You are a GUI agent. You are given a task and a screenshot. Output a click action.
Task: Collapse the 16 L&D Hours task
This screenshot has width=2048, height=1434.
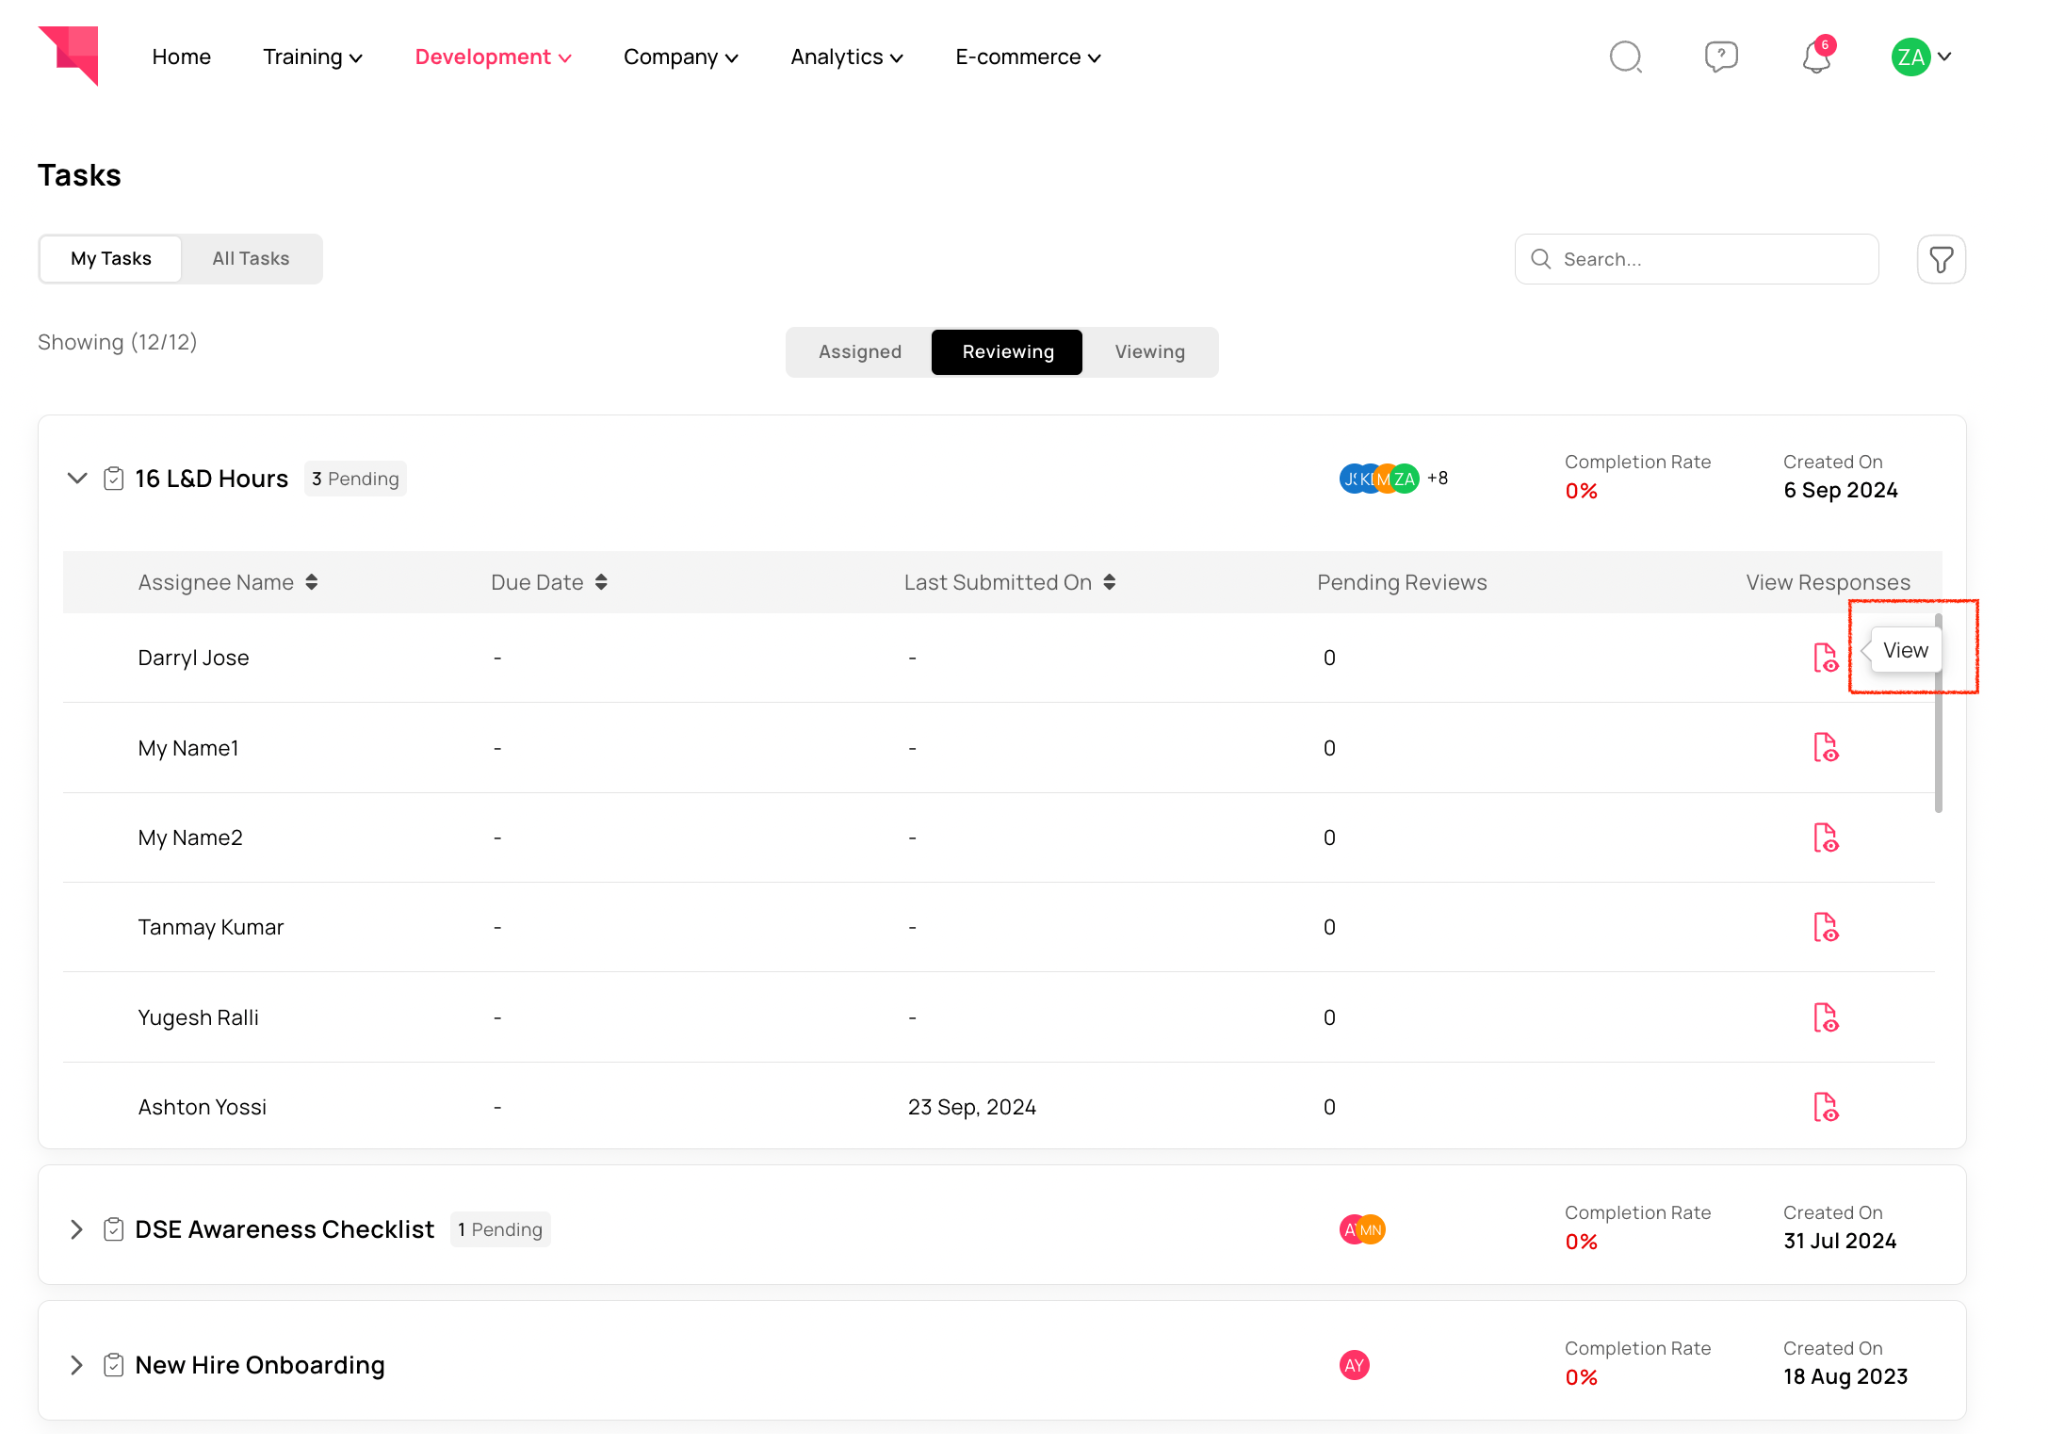77,478
